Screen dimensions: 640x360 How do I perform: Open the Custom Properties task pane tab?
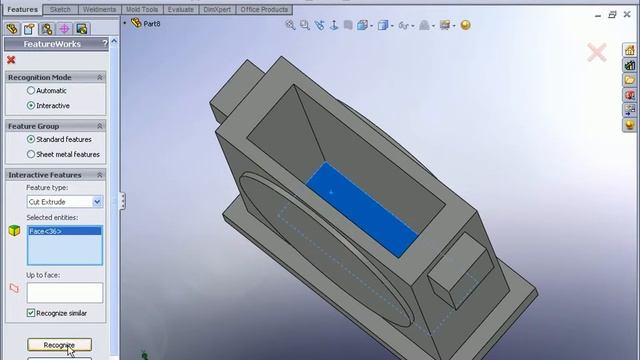(629, 110)
